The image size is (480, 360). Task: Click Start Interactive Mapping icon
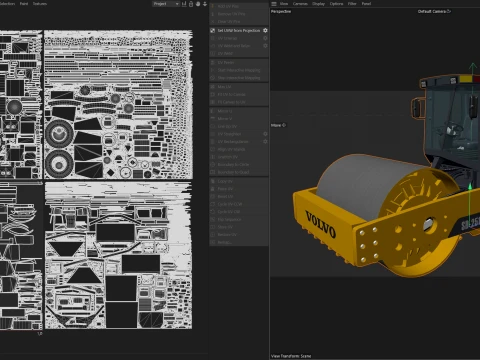tap(213, 70)
